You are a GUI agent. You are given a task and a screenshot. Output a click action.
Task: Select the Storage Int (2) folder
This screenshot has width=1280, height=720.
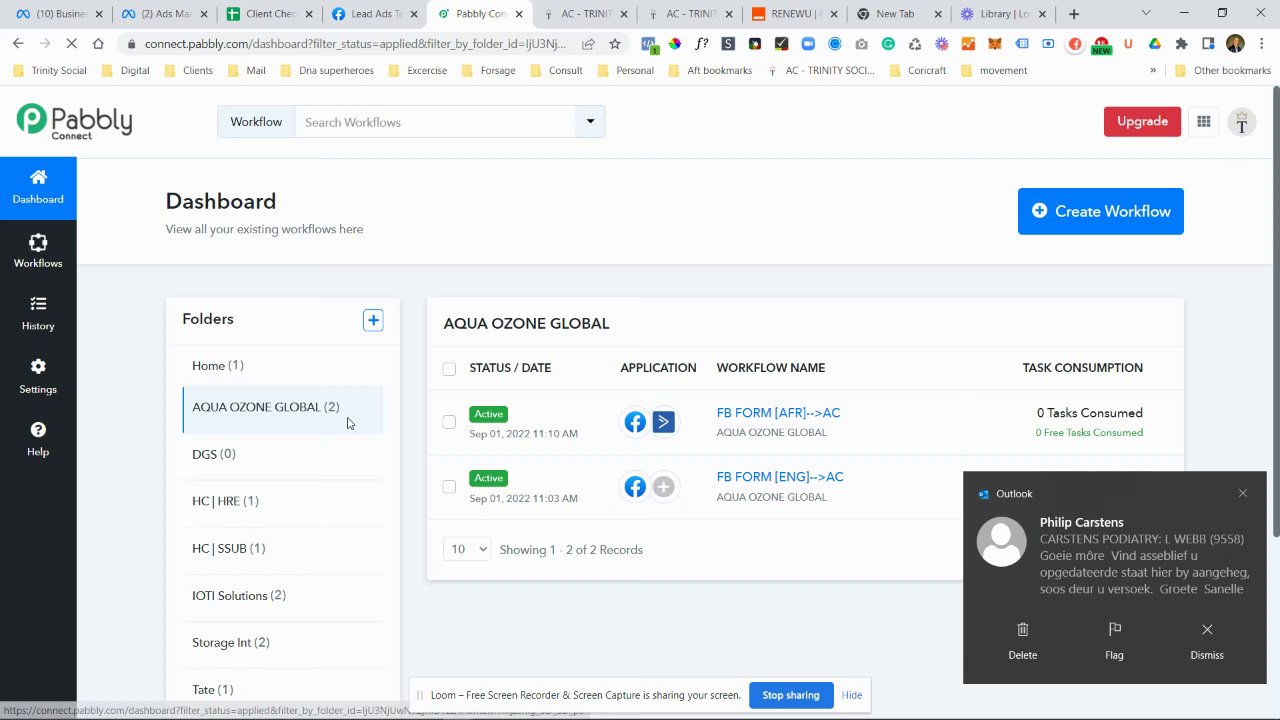283,643
